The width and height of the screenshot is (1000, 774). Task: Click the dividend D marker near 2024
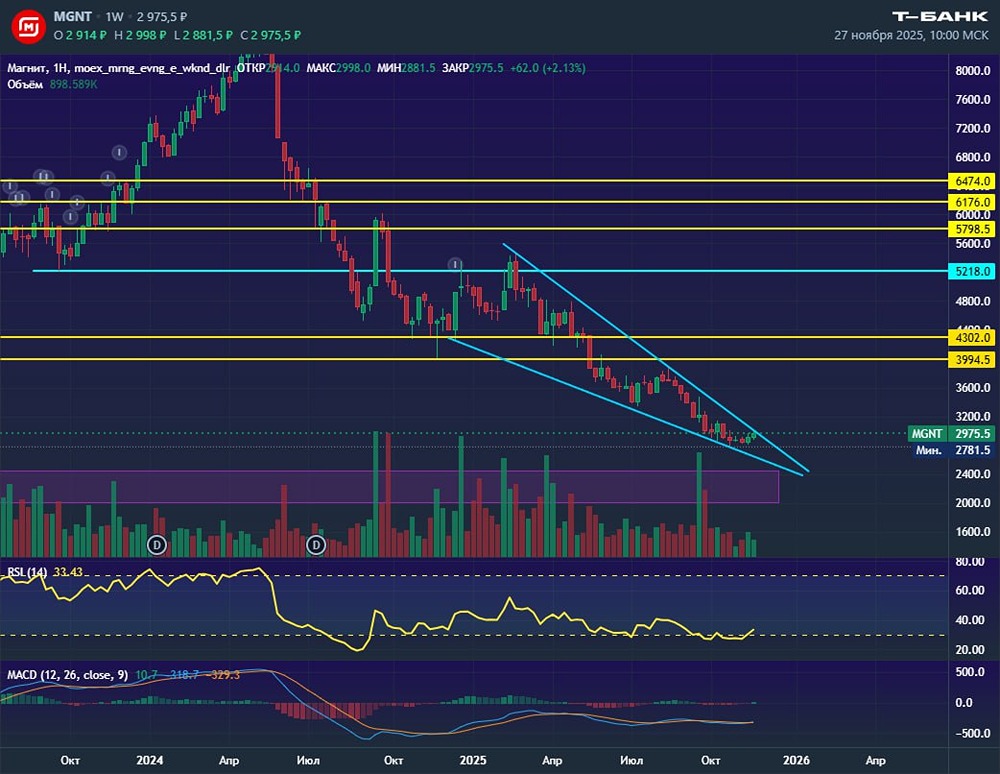[157, 545]
